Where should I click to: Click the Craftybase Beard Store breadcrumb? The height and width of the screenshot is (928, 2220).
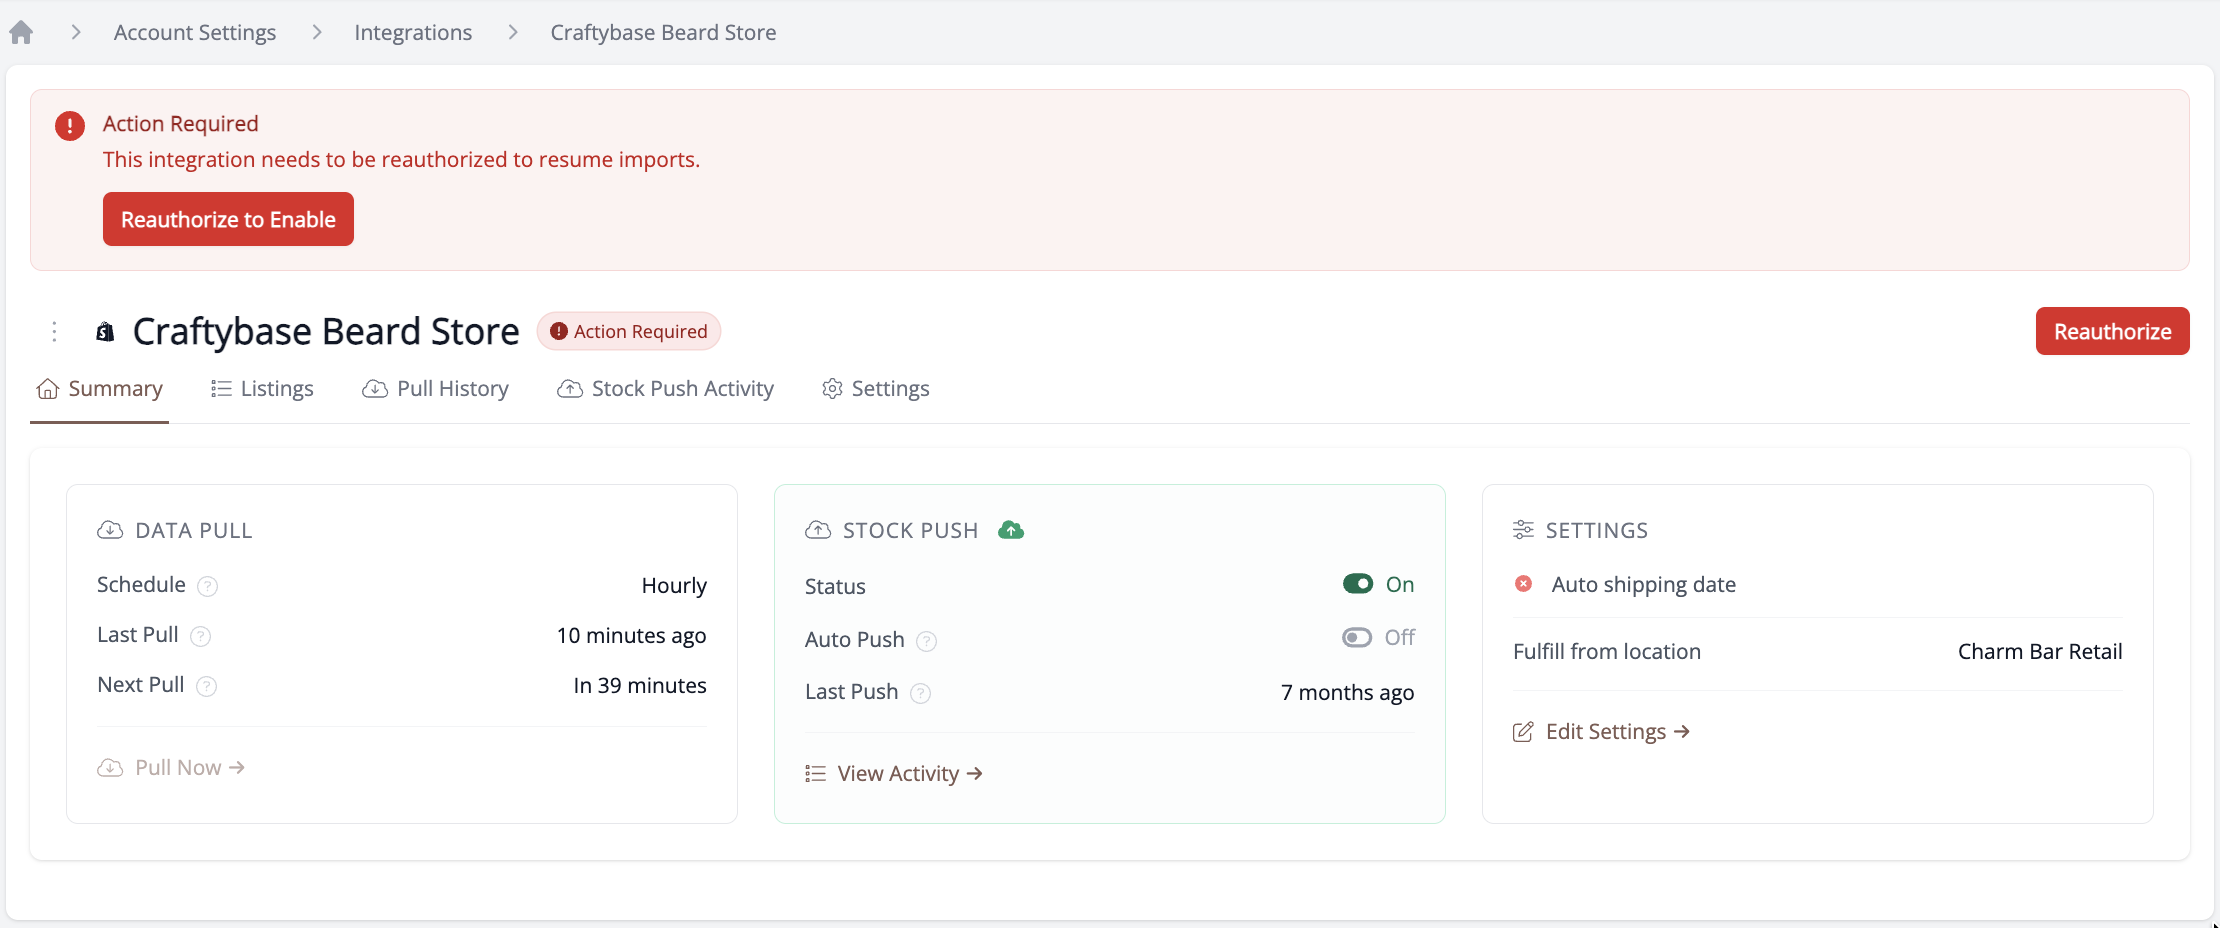coord(663,33)
